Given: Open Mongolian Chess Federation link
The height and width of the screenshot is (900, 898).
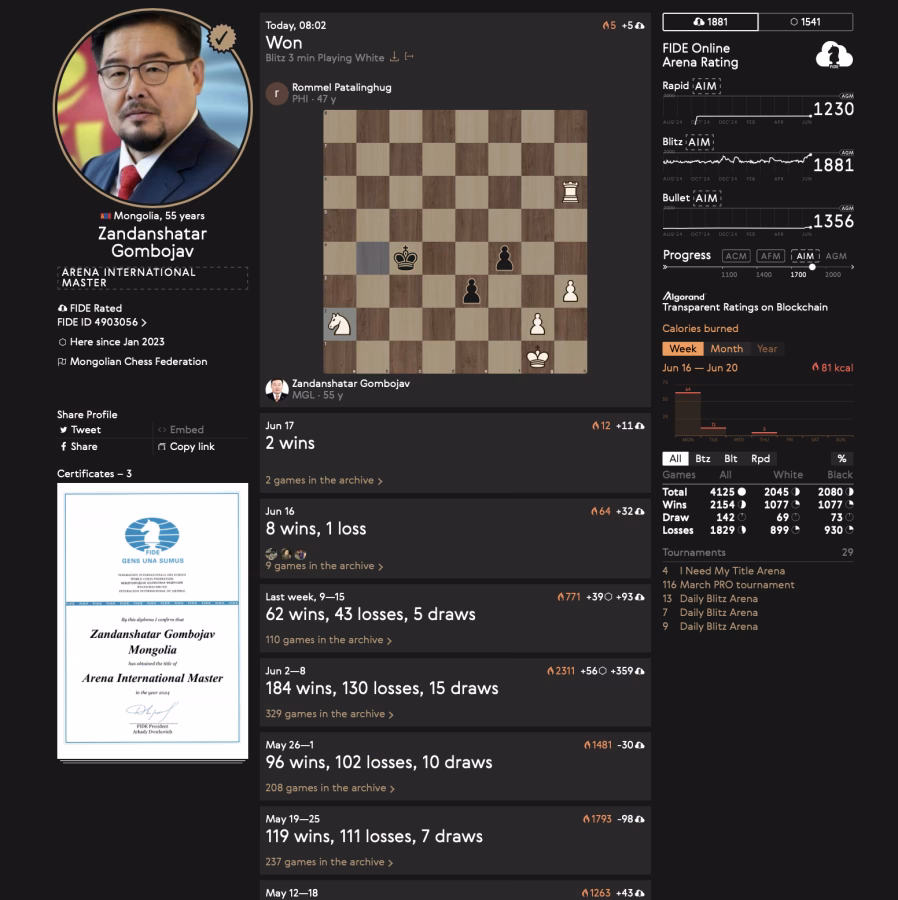Looking at the screenshot, I should pos(138,362).
